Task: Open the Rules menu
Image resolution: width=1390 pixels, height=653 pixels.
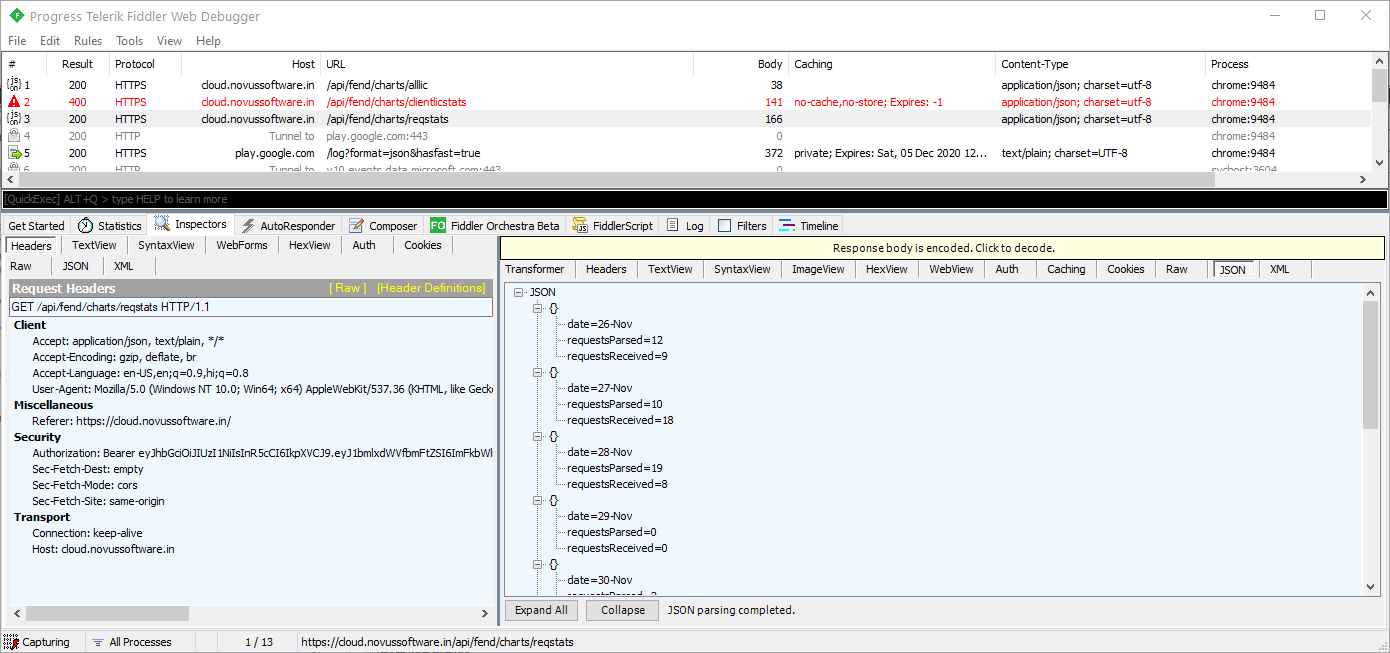Action: (88, 41)
